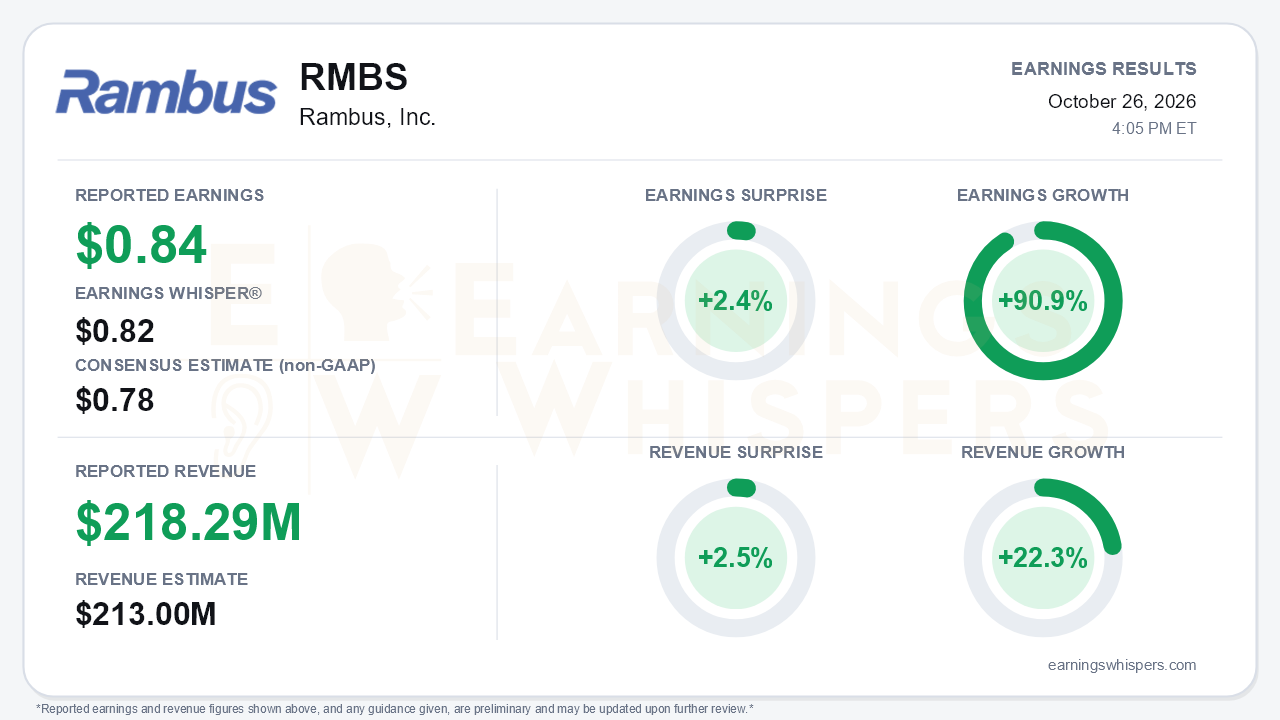Screen dimensions: 1280x720
Task: Click the REVENUE SURPRISE heading
Action: pos(736,452)
